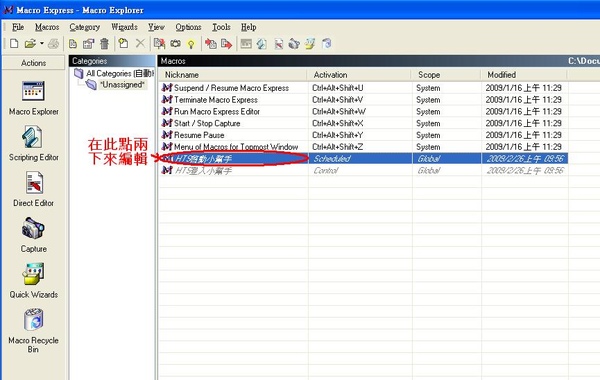Click the Actions panel header button
Viewport: 600px width, 380px height.
coord(34,63)
